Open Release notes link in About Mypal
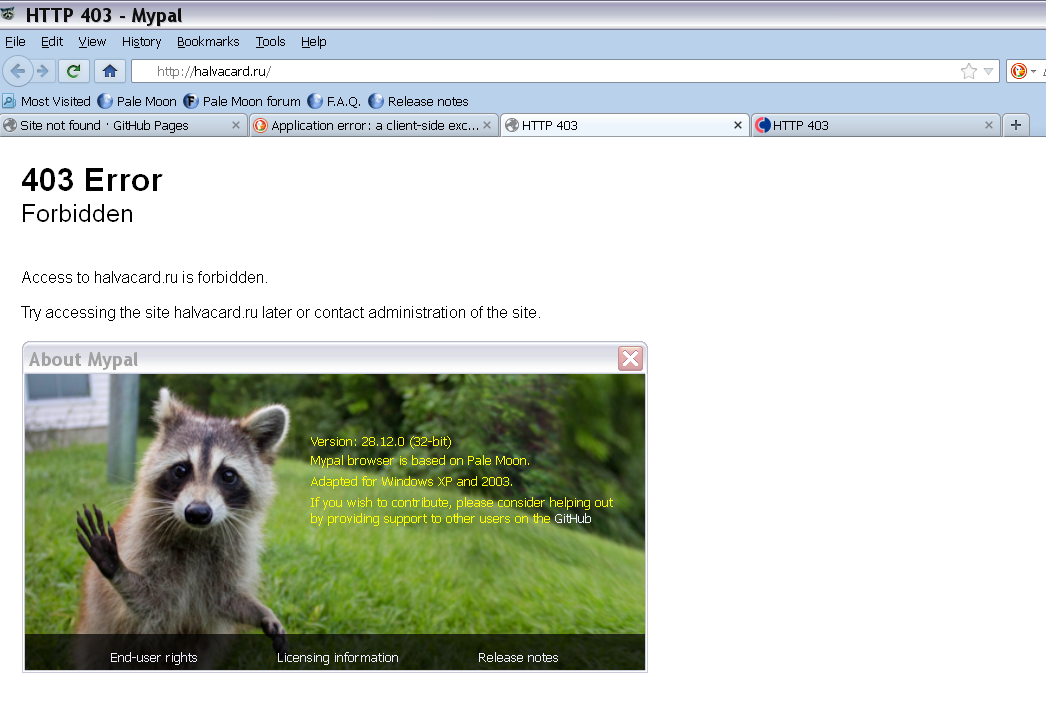This screenshot has width=1046, height=714. click(518, 657)
